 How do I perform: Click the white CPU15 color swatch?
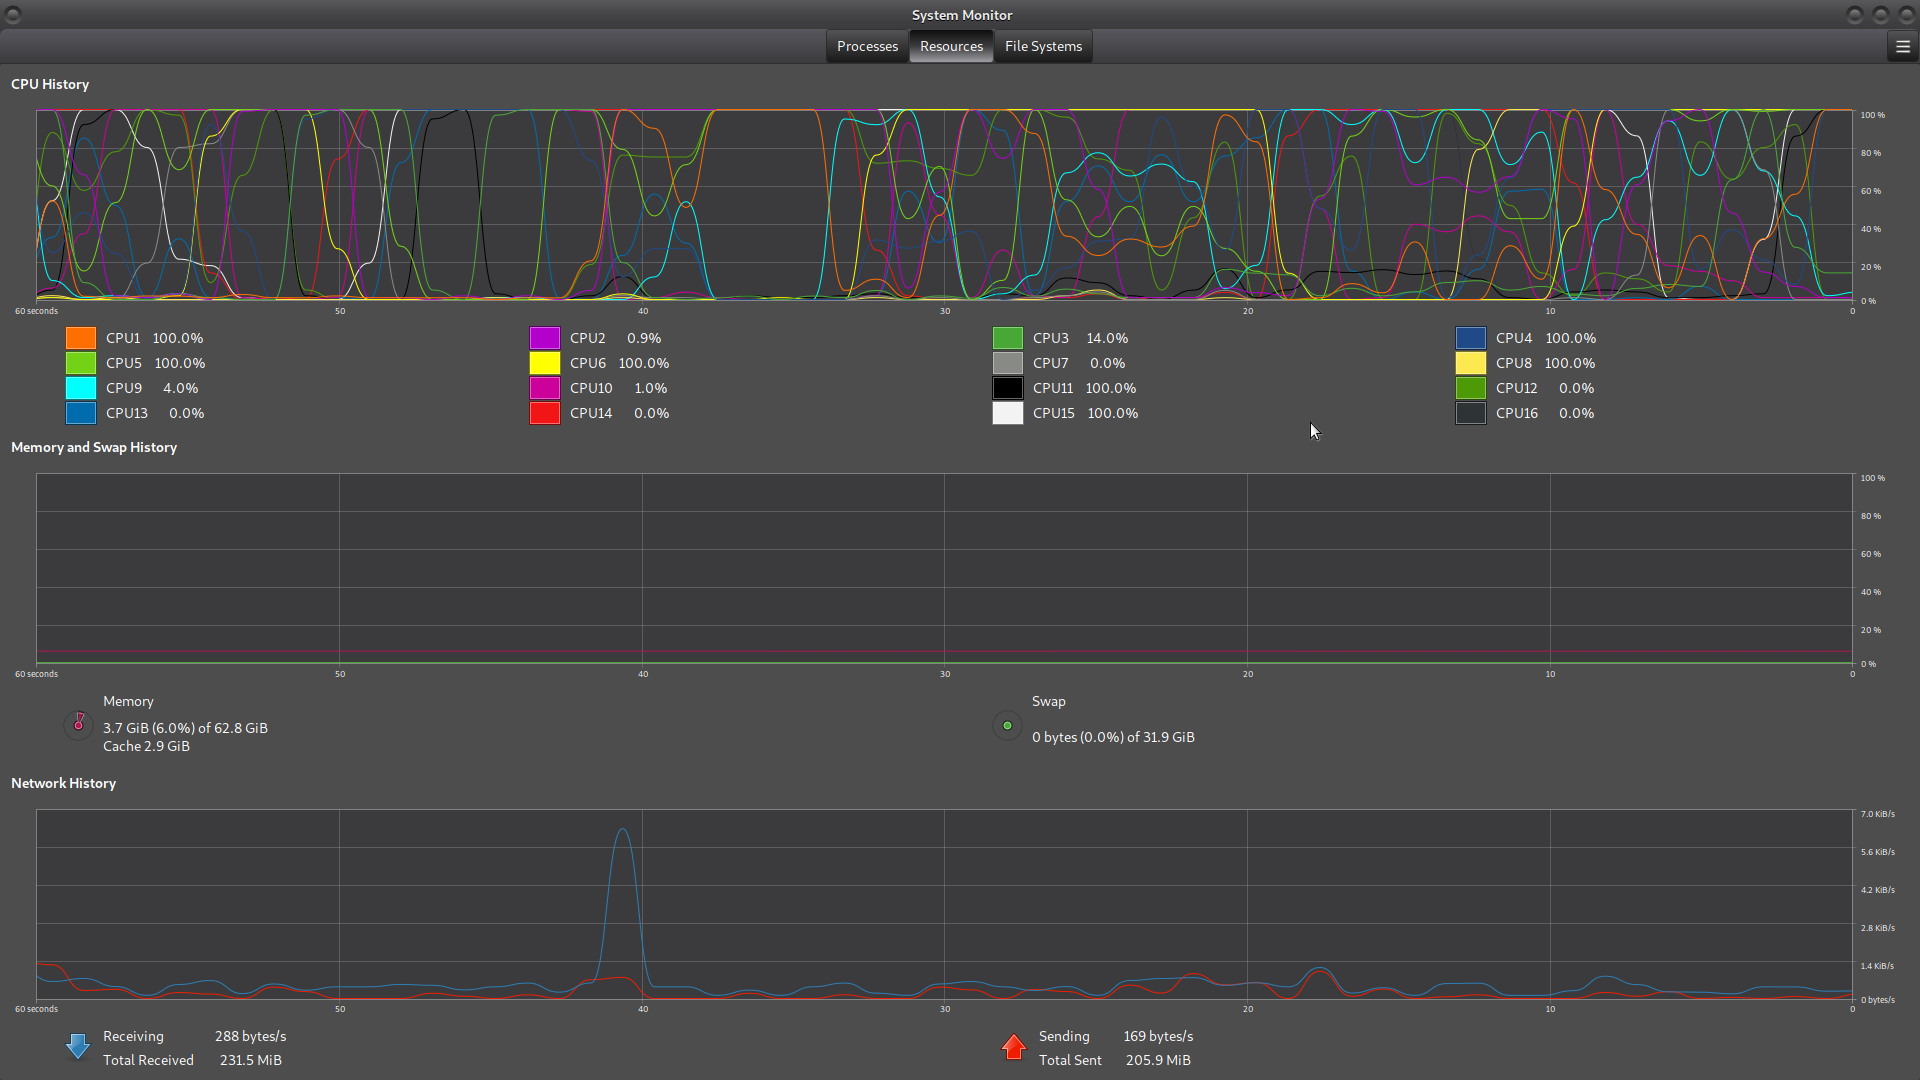click(1008, 414)
